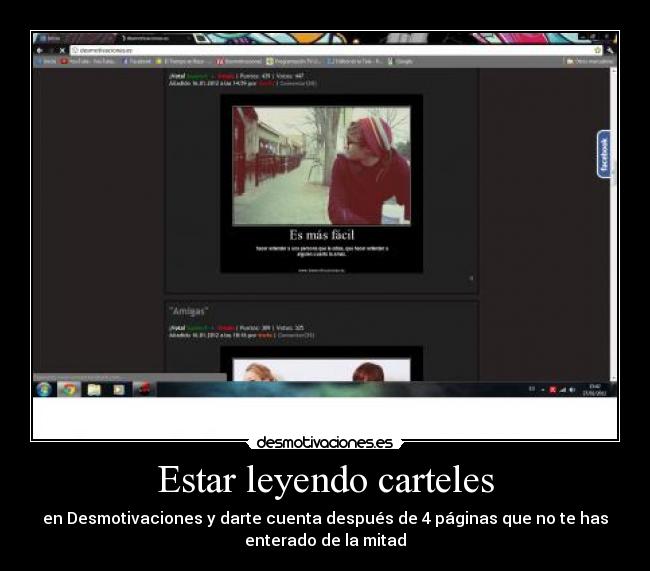Click the volume icon in system tray
The height and width of the screenshot is (571, 650).
(572, 390)
